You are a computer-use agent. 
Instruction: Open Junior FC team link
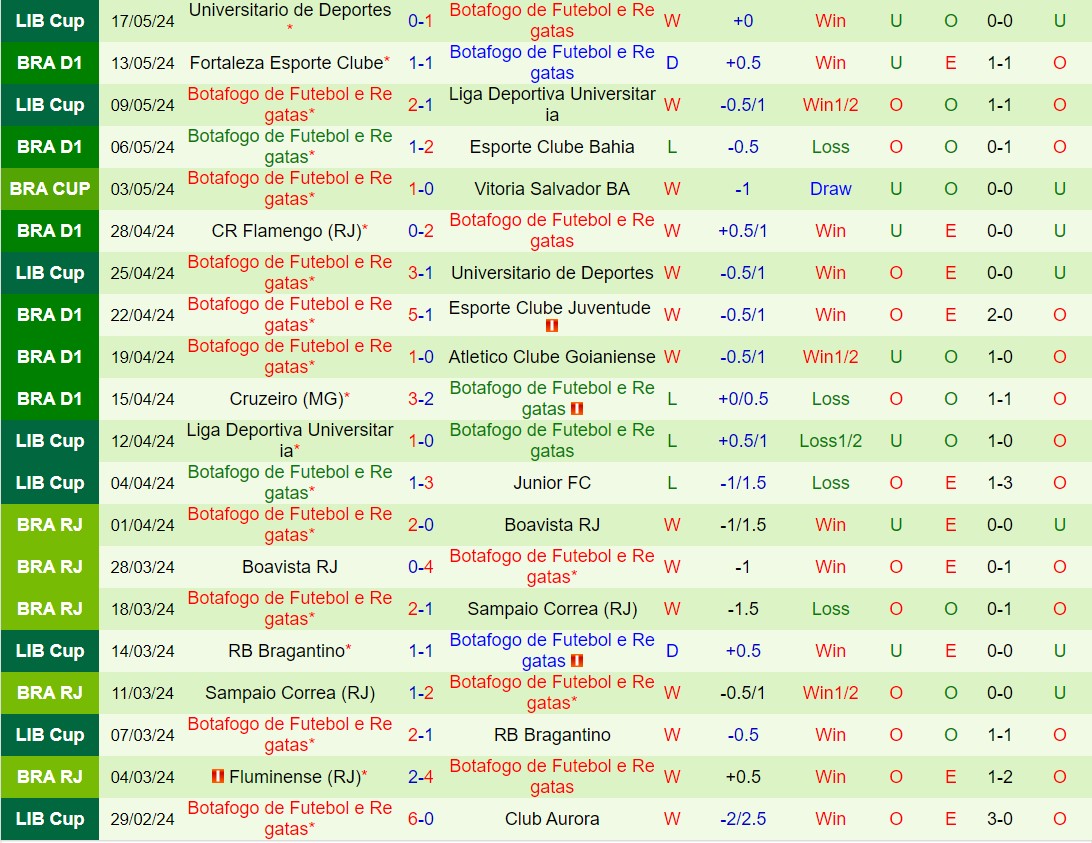[552, 483]
